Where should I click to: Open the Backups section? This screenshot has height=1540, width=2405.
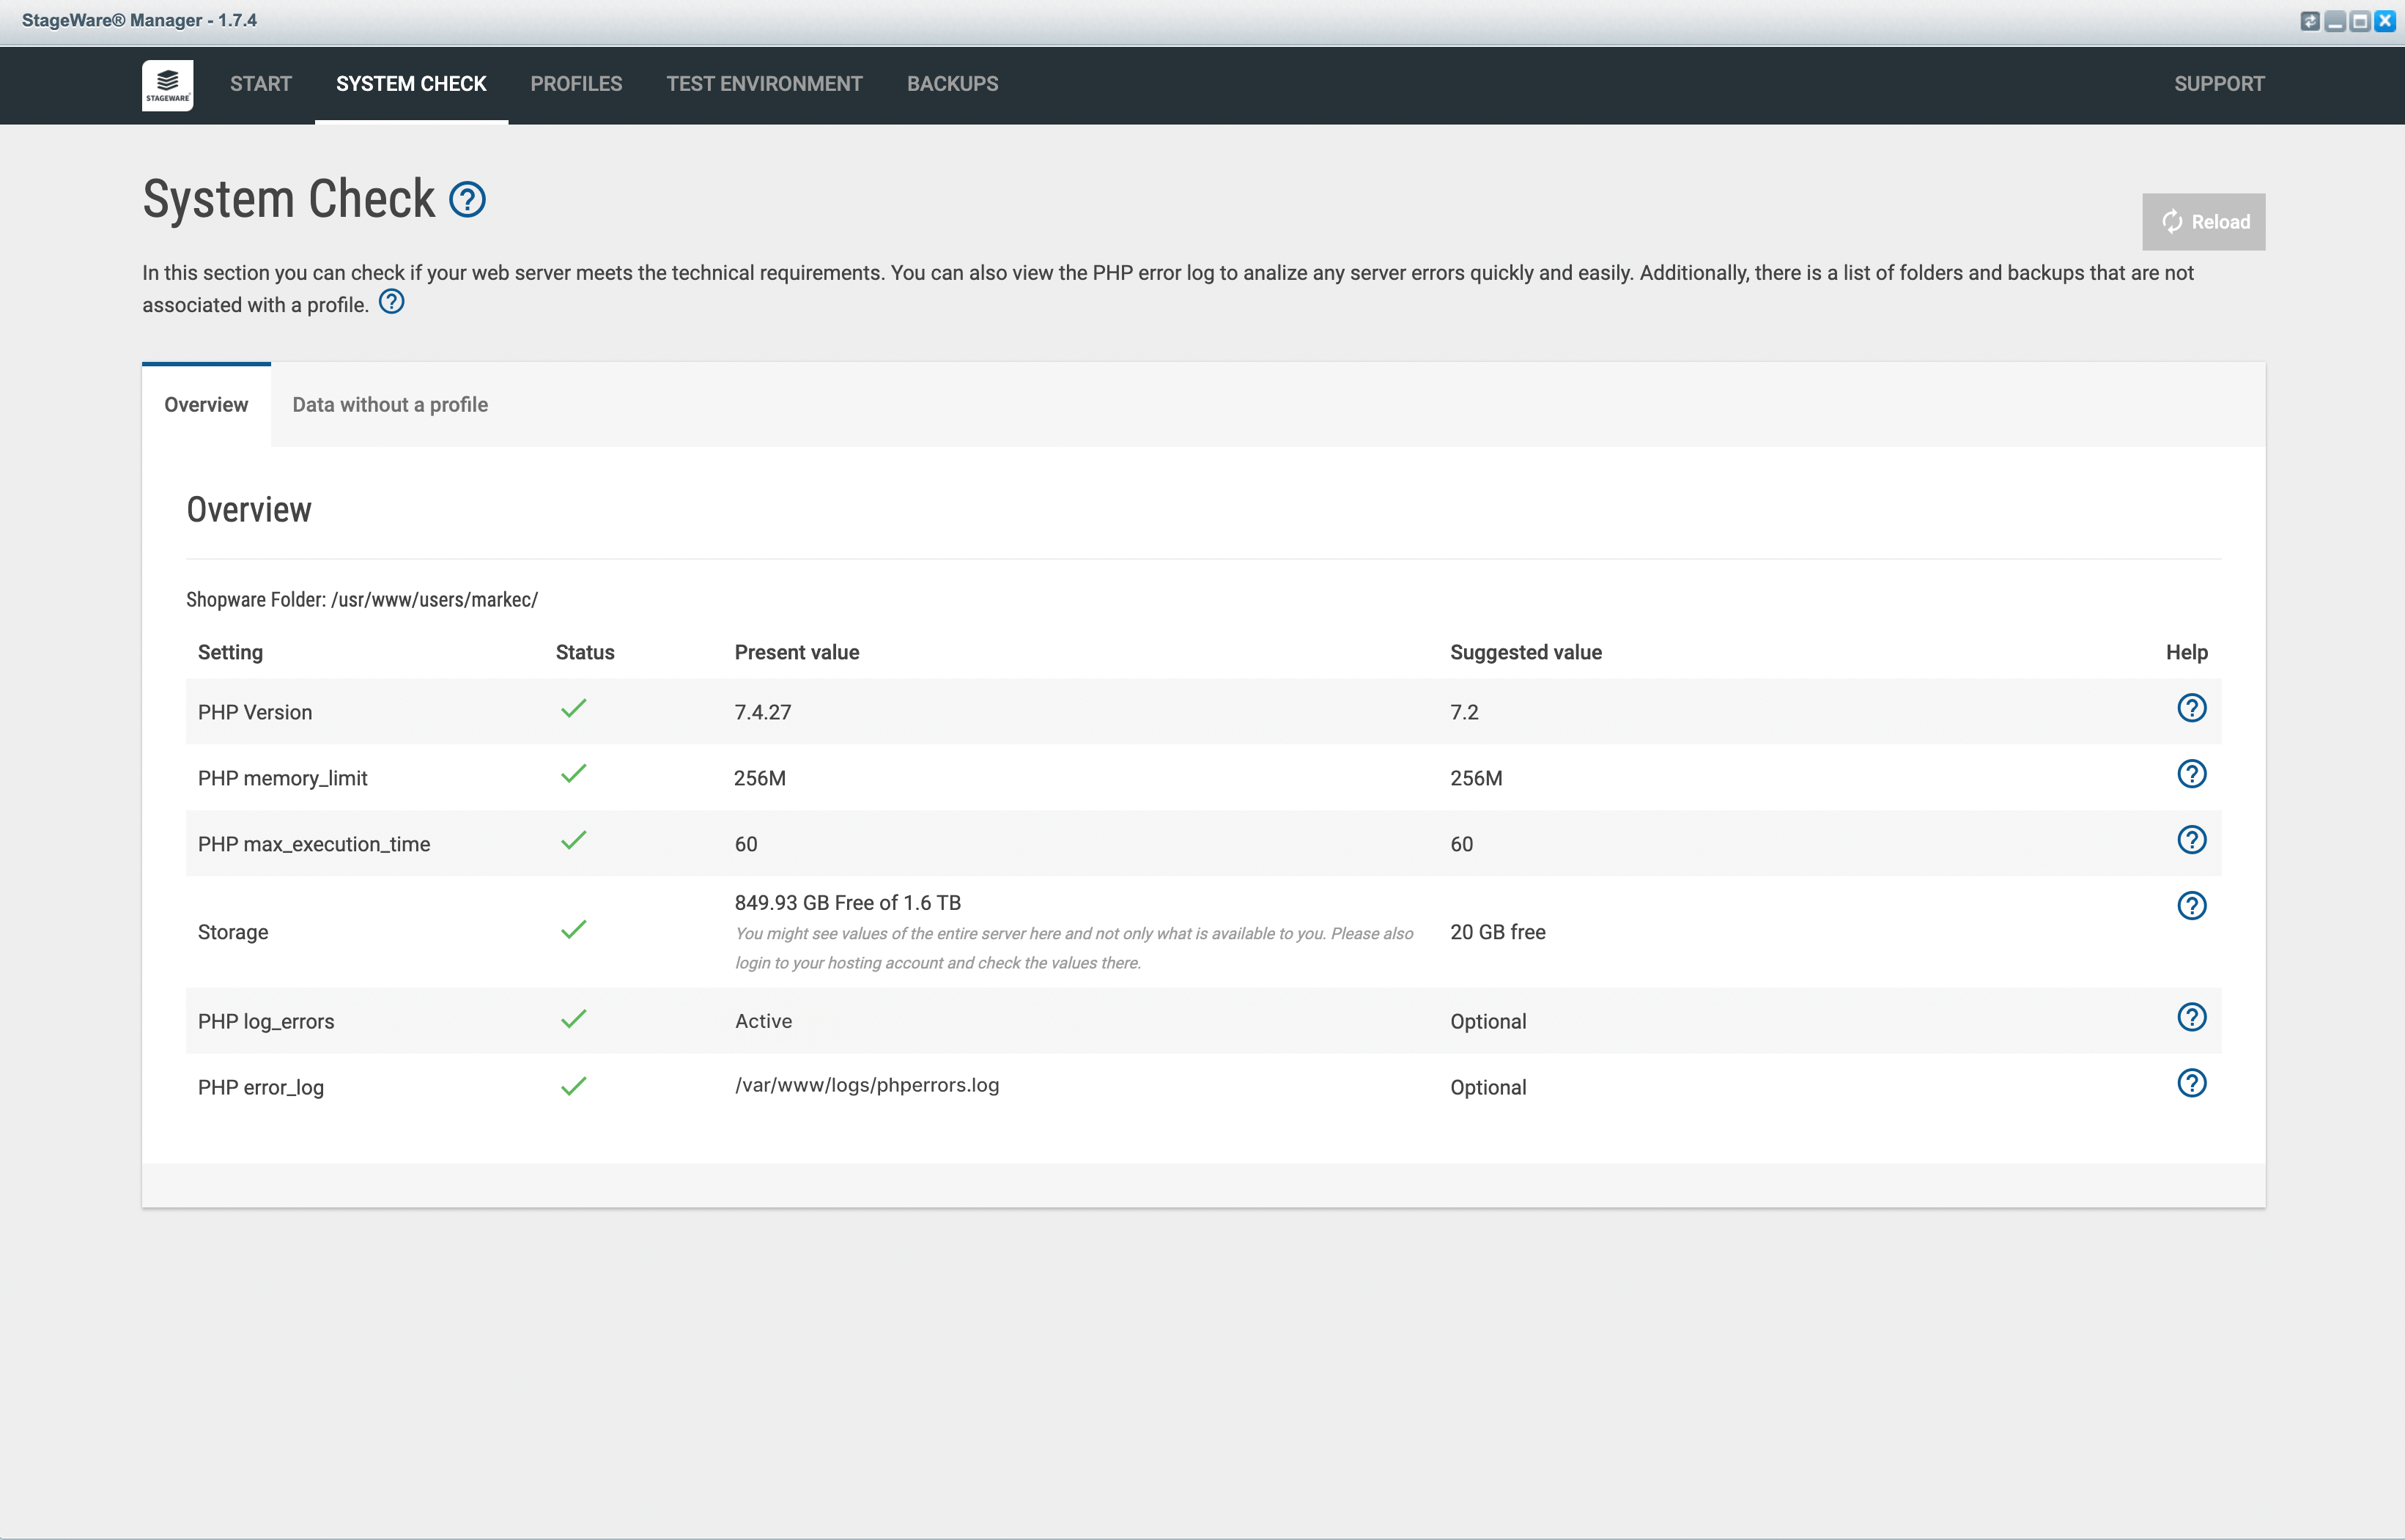point(952,82)
